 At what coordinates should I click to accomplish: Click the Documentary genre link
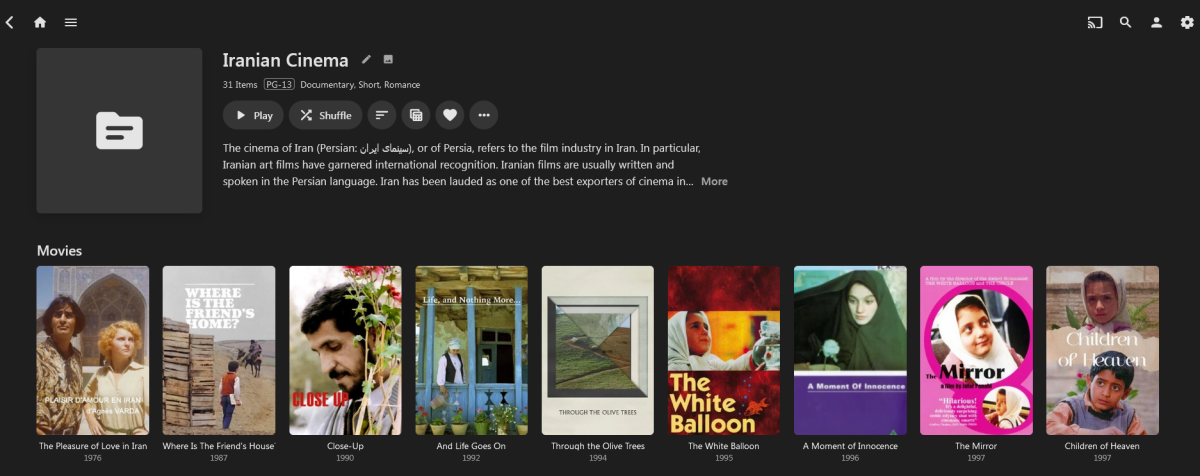(326, 85)
